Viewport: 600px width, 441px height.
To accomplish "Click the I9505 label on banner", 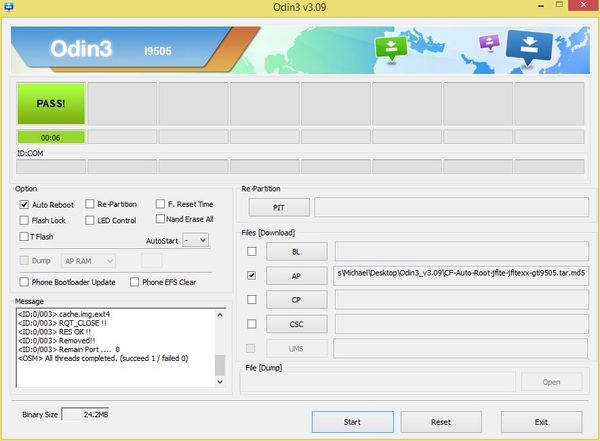I will [x=158, y=51].
